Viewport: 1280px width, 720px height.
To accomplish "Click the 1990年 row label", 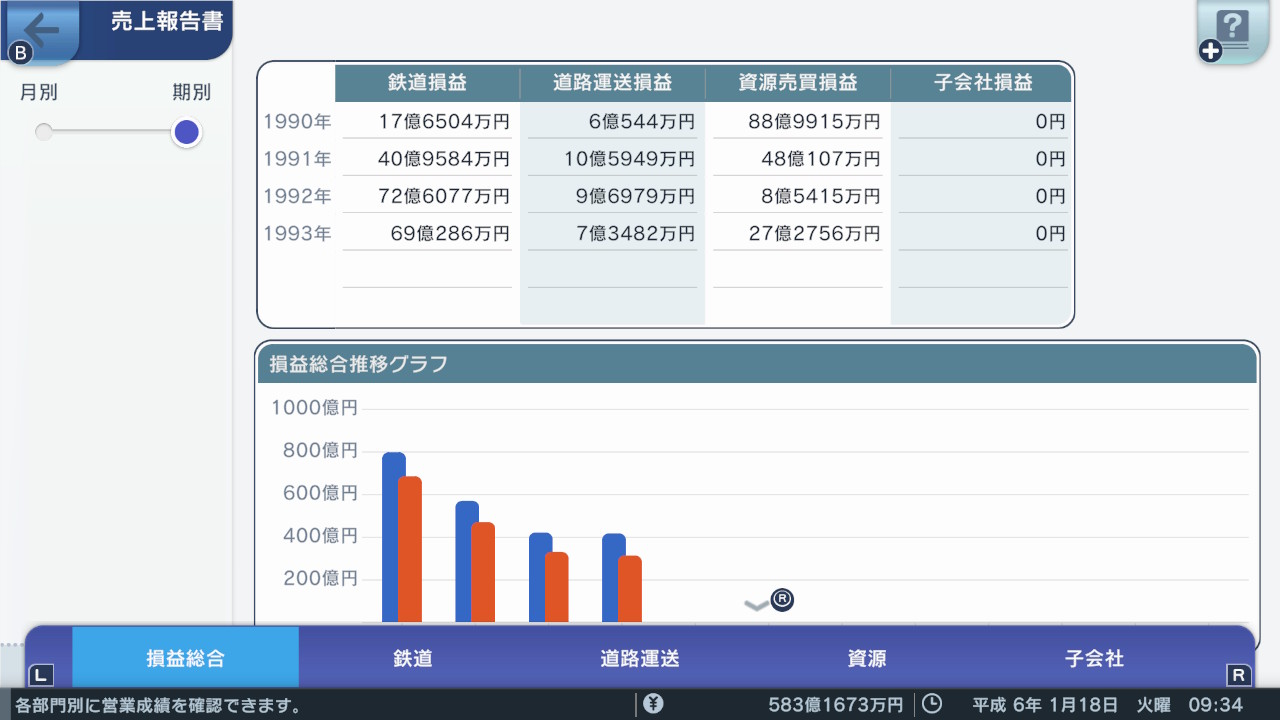I will 297,122.
